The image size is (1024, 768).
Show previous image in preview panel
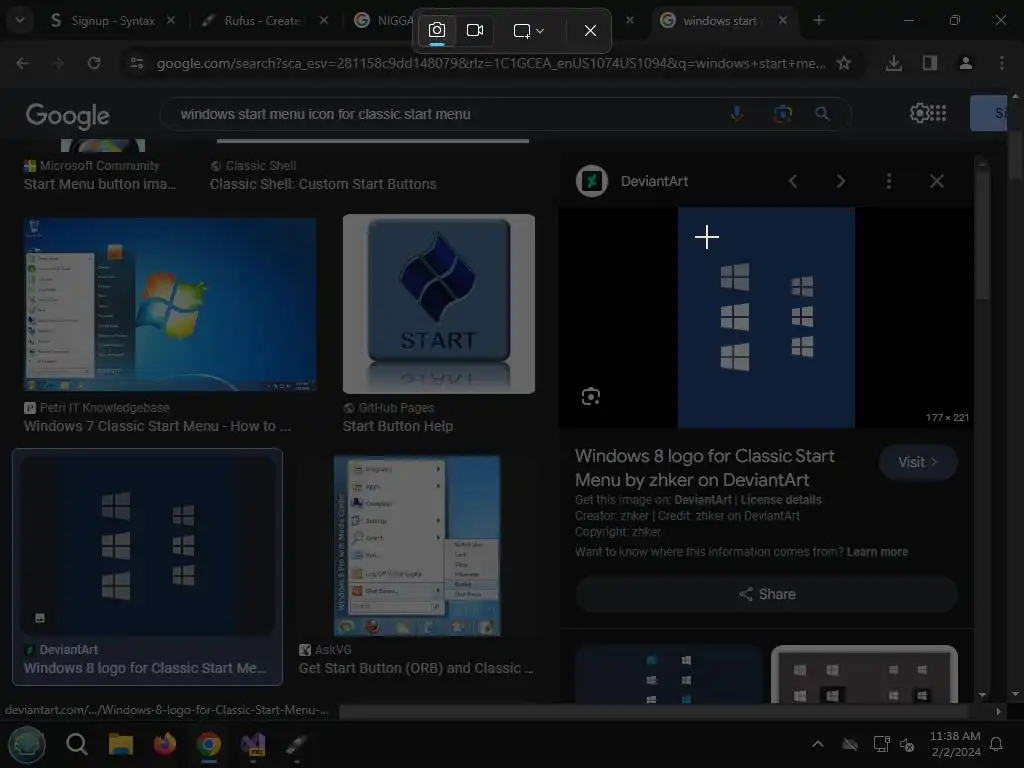(793, 181)
